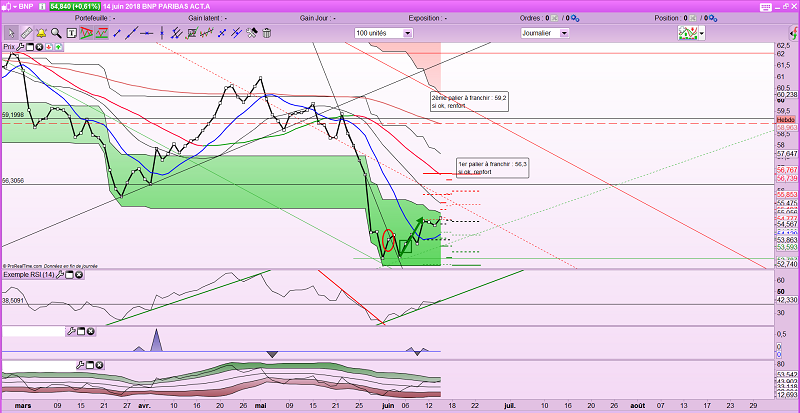Image resolution: width=800 pixels, height=413 pixels.
Task: Activate the magnifying glass zoom tool
Action: click(x=56, y=34)
